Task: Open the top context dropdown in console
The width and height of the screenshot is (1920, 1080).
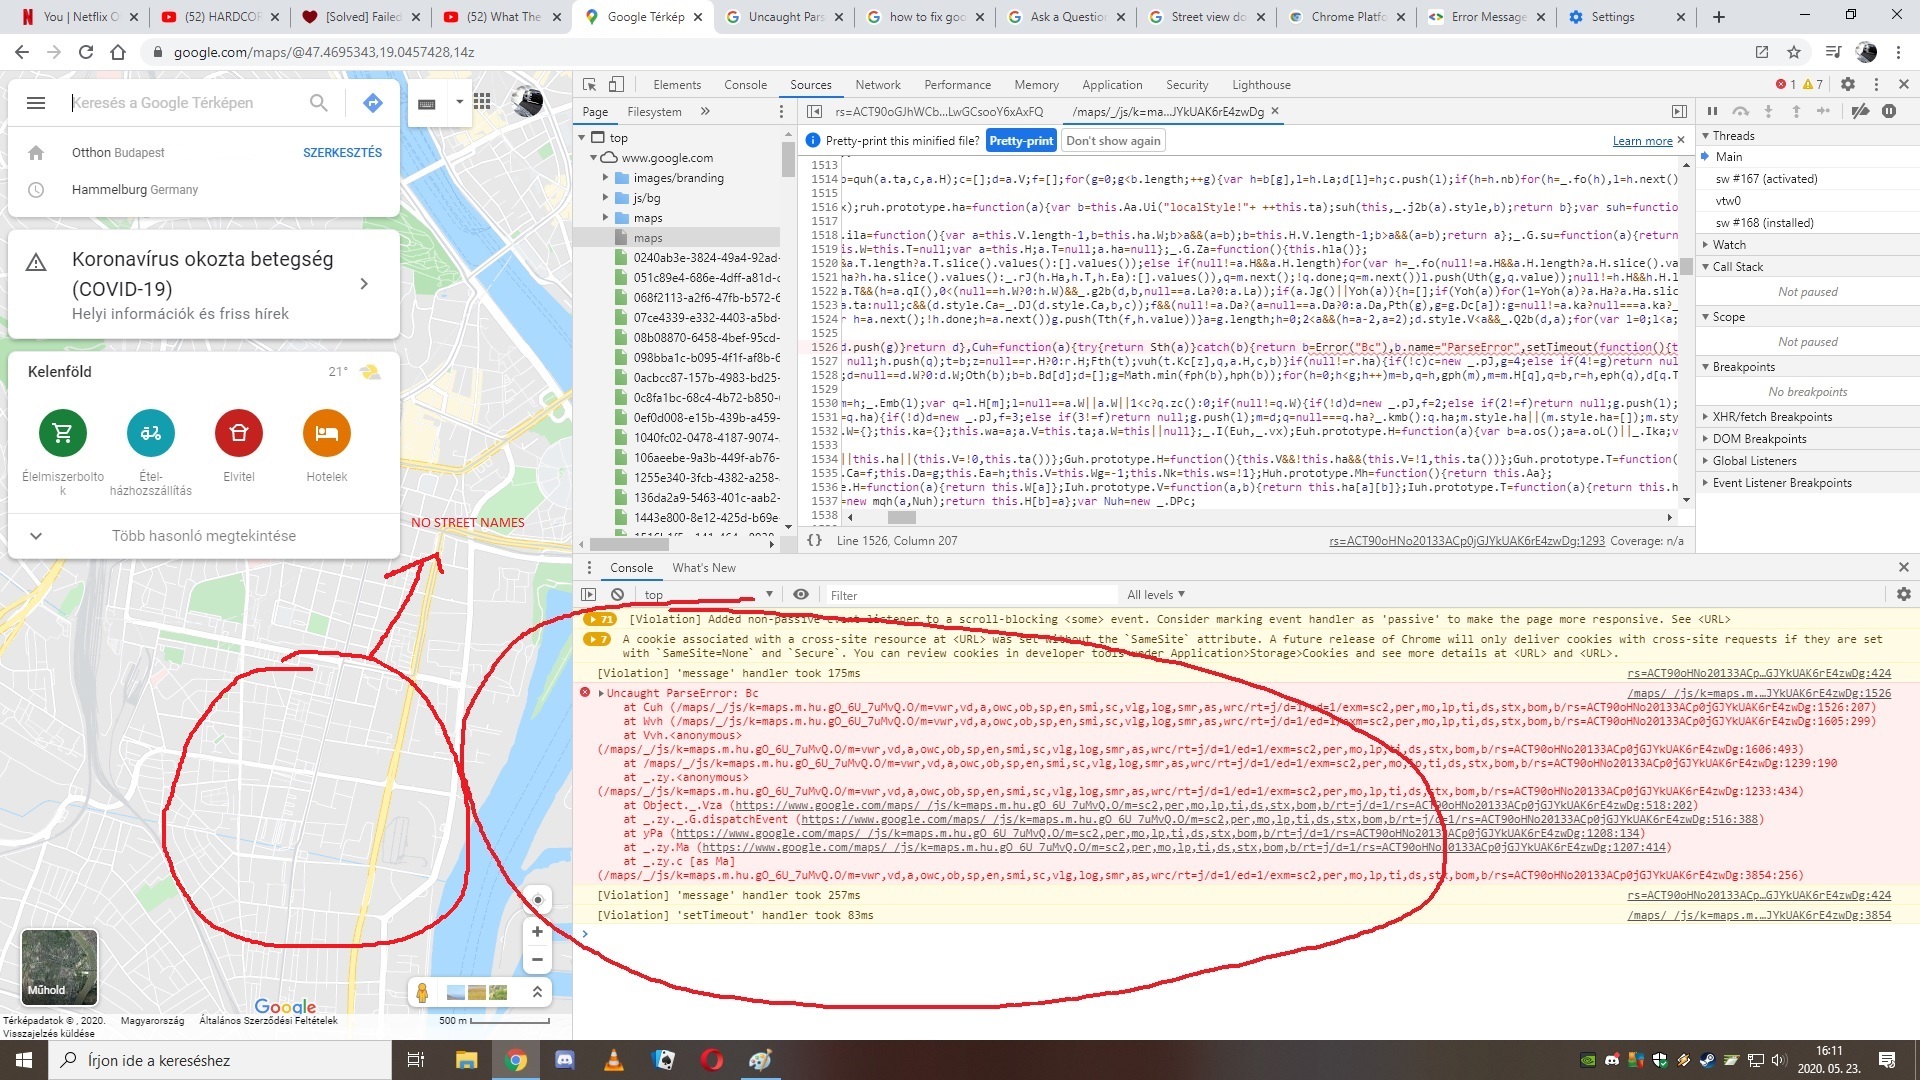Action: click(x=708, y=595)
